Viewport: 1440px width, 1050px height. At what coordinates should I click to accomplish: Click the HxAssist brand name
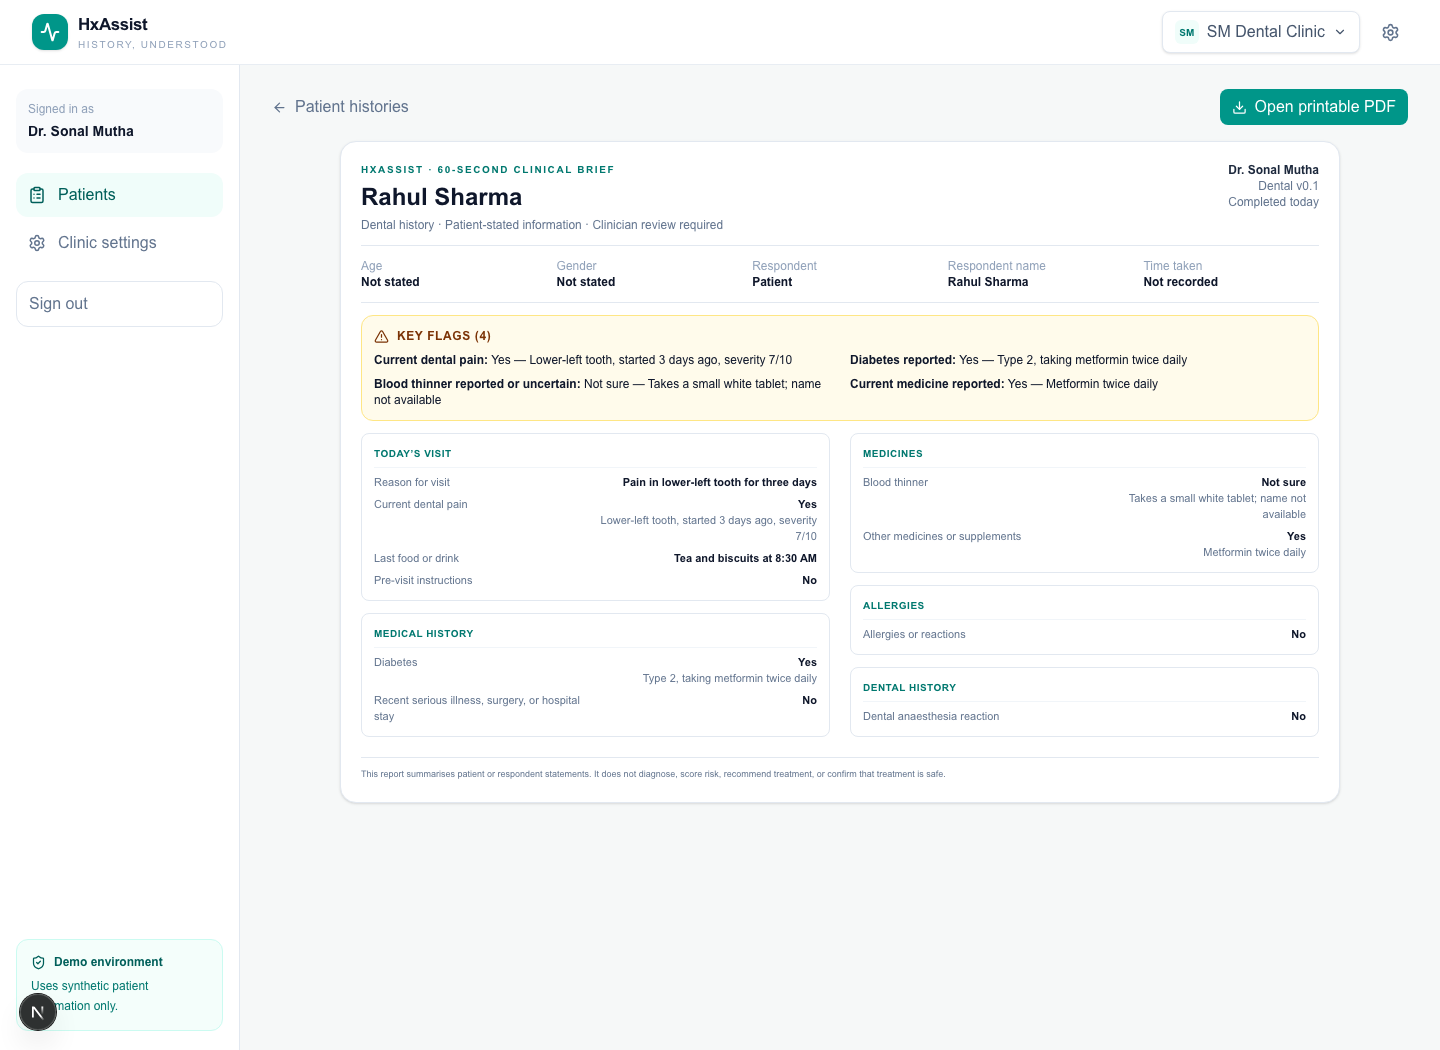[x=113, y=24]
